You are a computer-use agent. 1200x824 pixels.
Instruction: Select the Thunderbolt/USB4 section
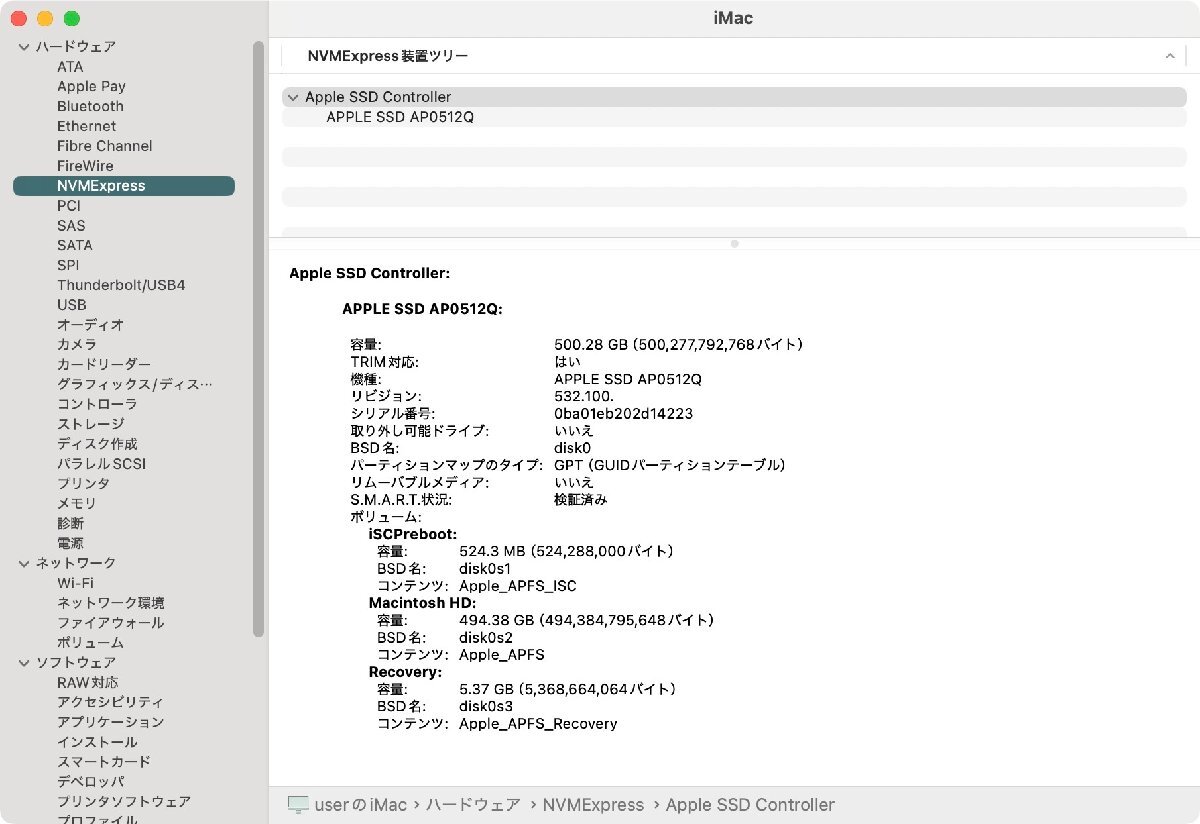(x=121, y=284)
